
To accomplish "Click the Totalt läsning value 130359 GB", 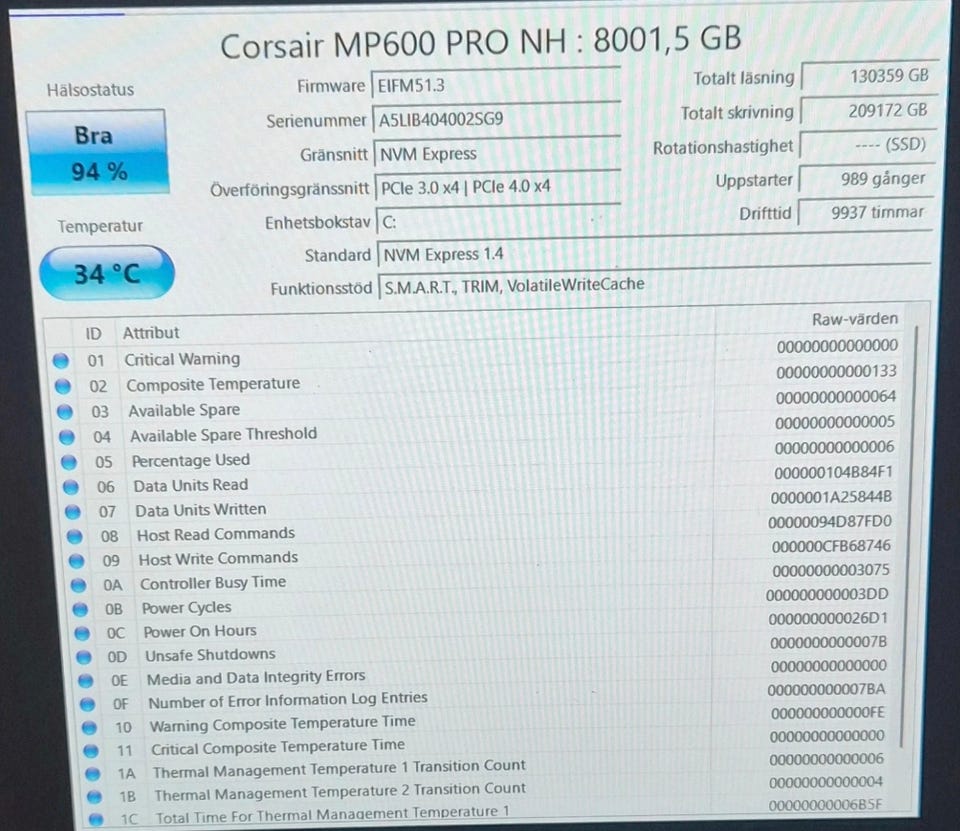I will pos(869,76).
